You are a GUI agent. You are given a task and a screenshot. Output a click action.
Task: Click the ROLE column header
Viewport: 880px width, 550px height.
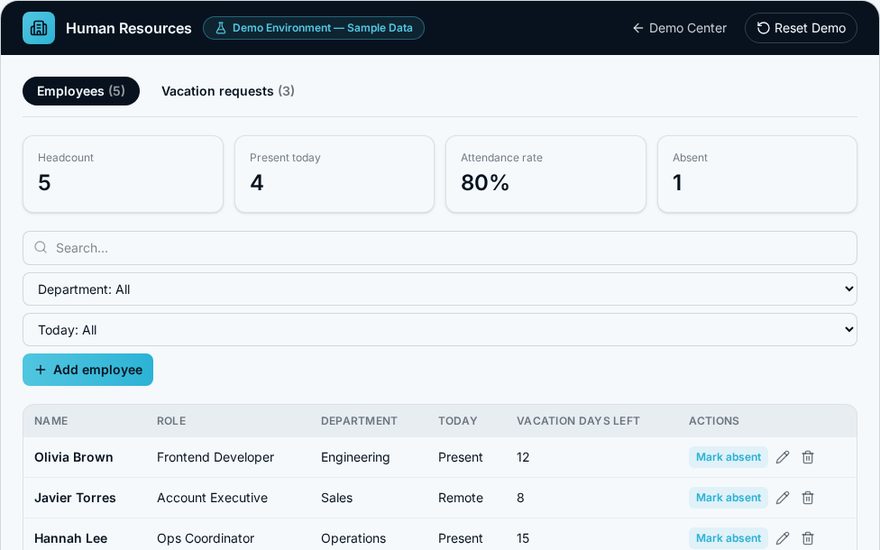coord(171,421)
